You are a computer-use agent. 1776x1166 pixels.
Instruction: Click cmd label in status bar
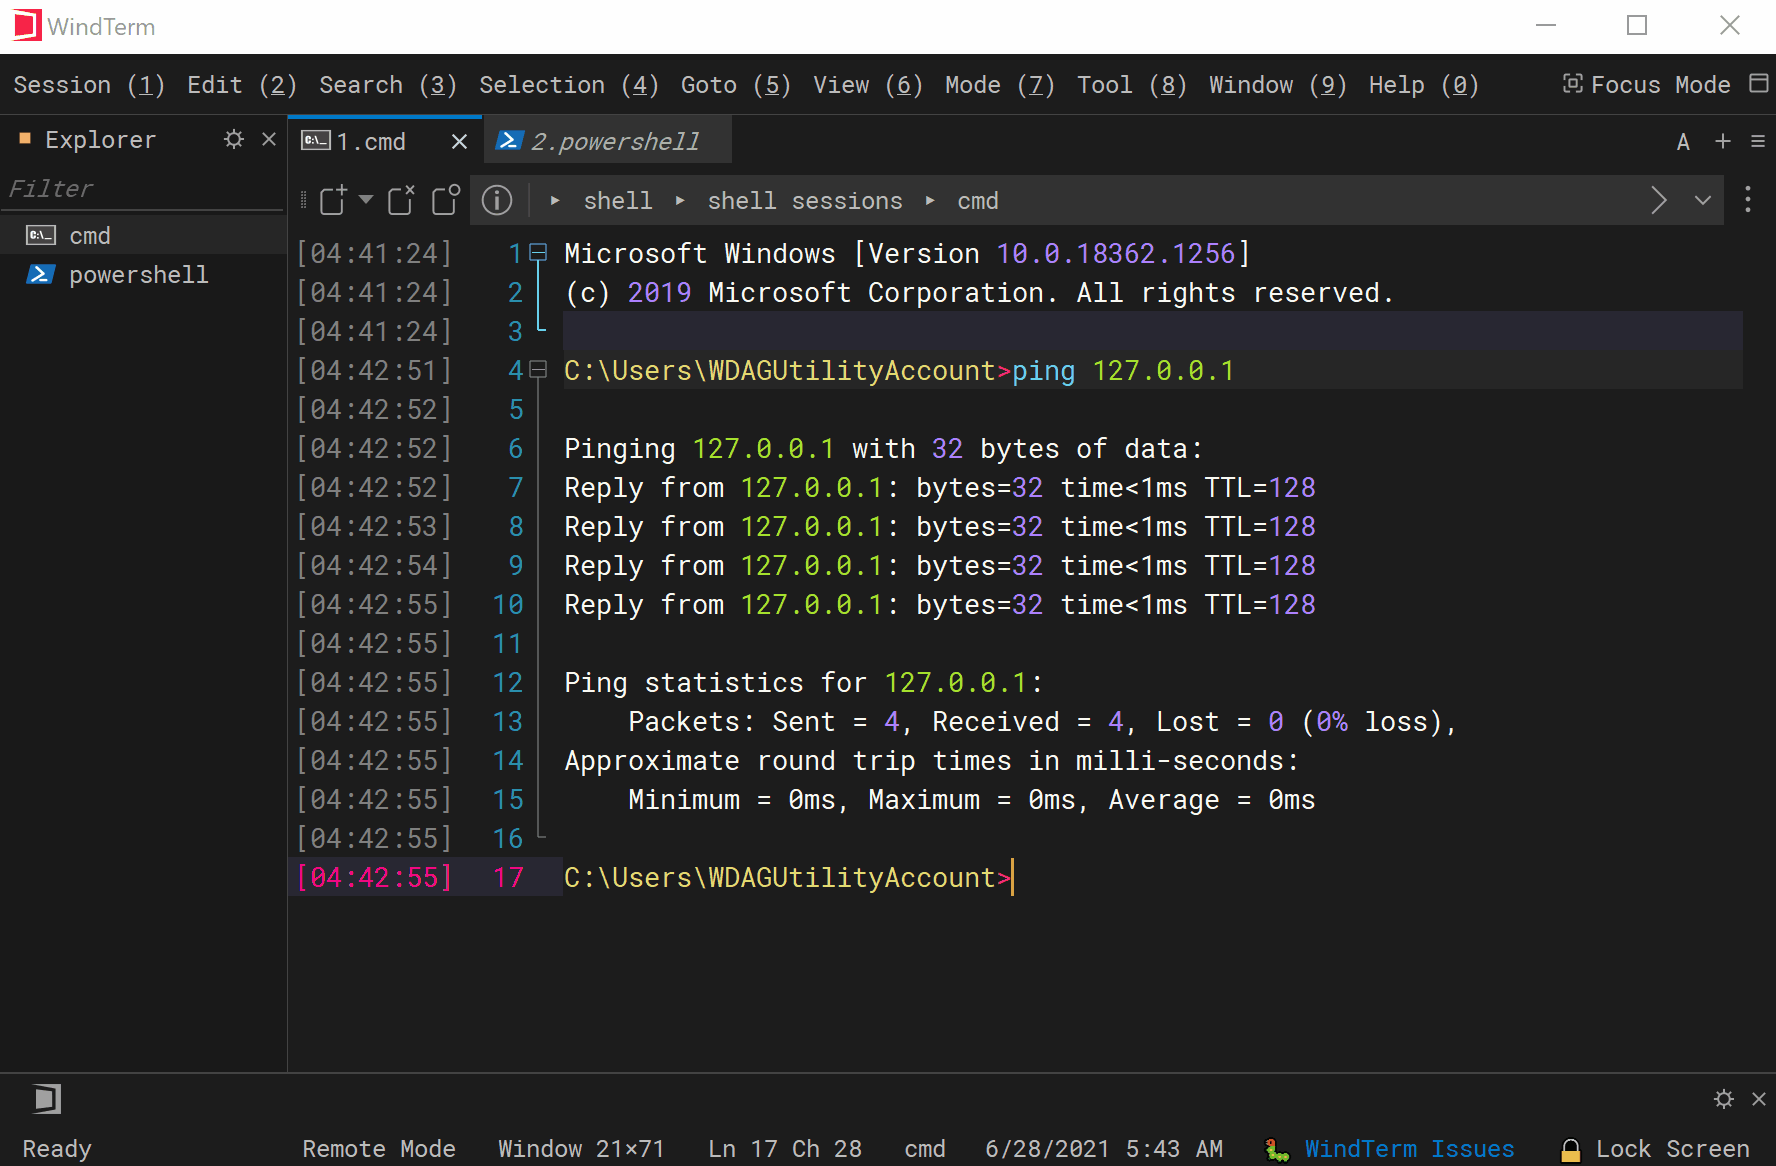click(x=925, y=1149)
